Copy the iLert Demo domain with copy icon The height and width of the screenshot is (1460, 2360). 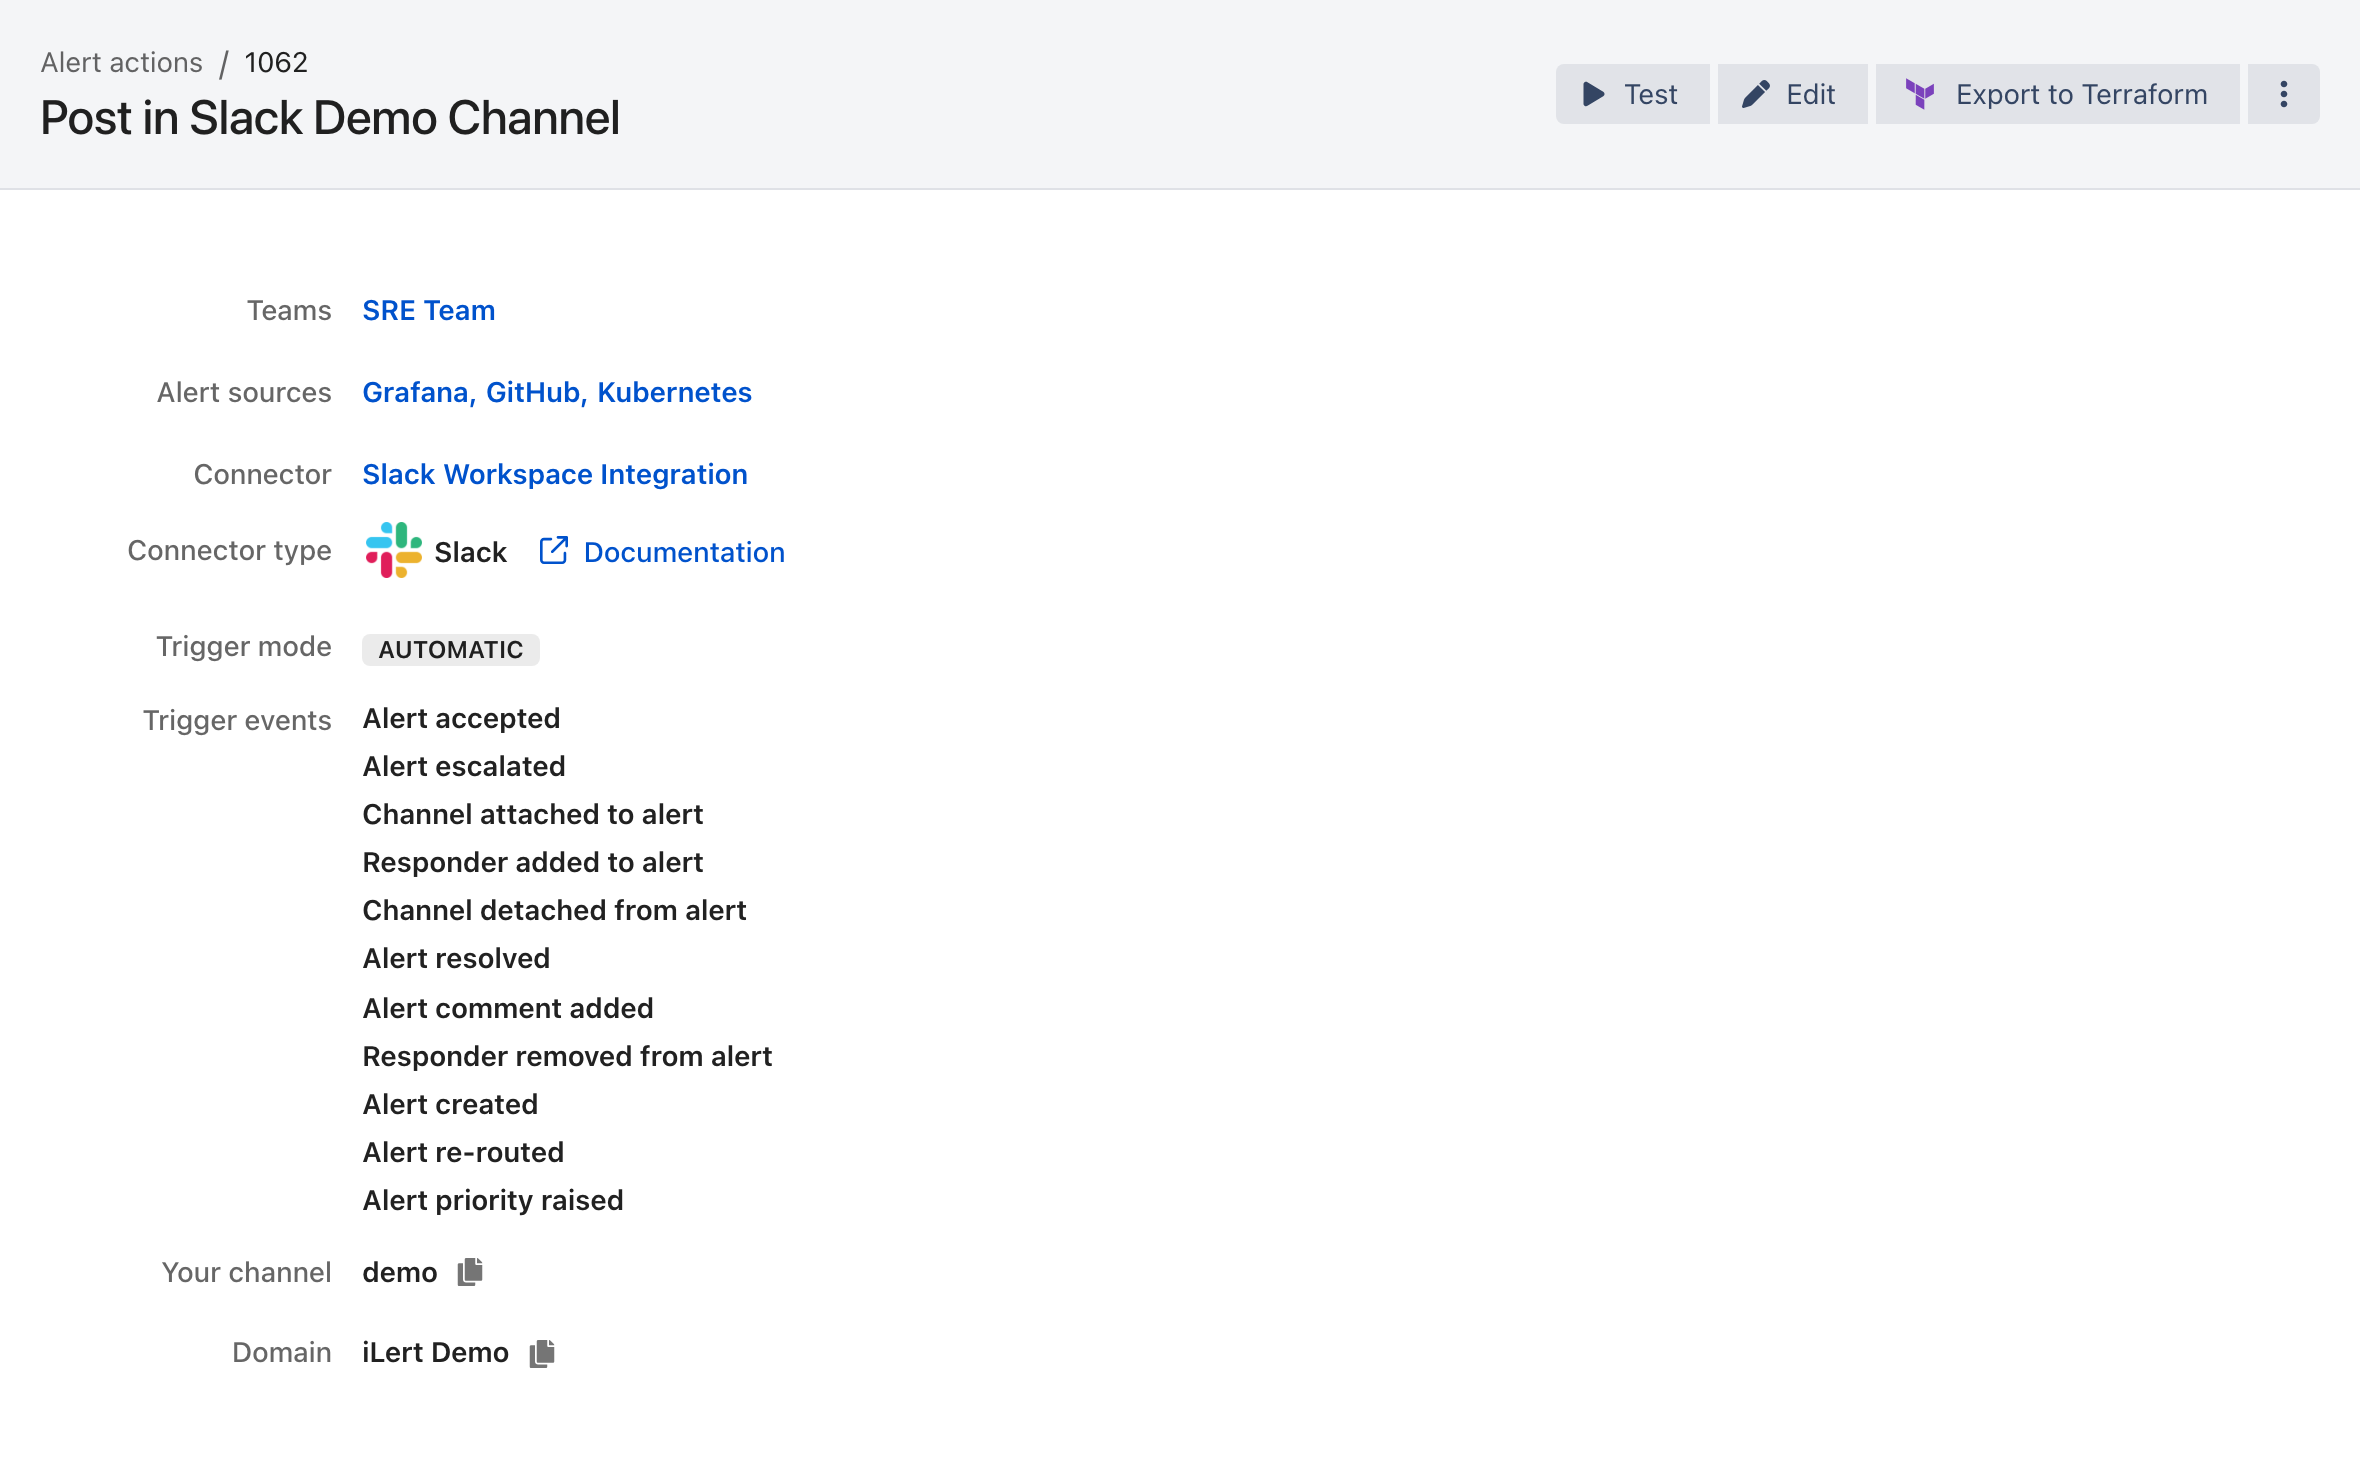point(542,1353)
